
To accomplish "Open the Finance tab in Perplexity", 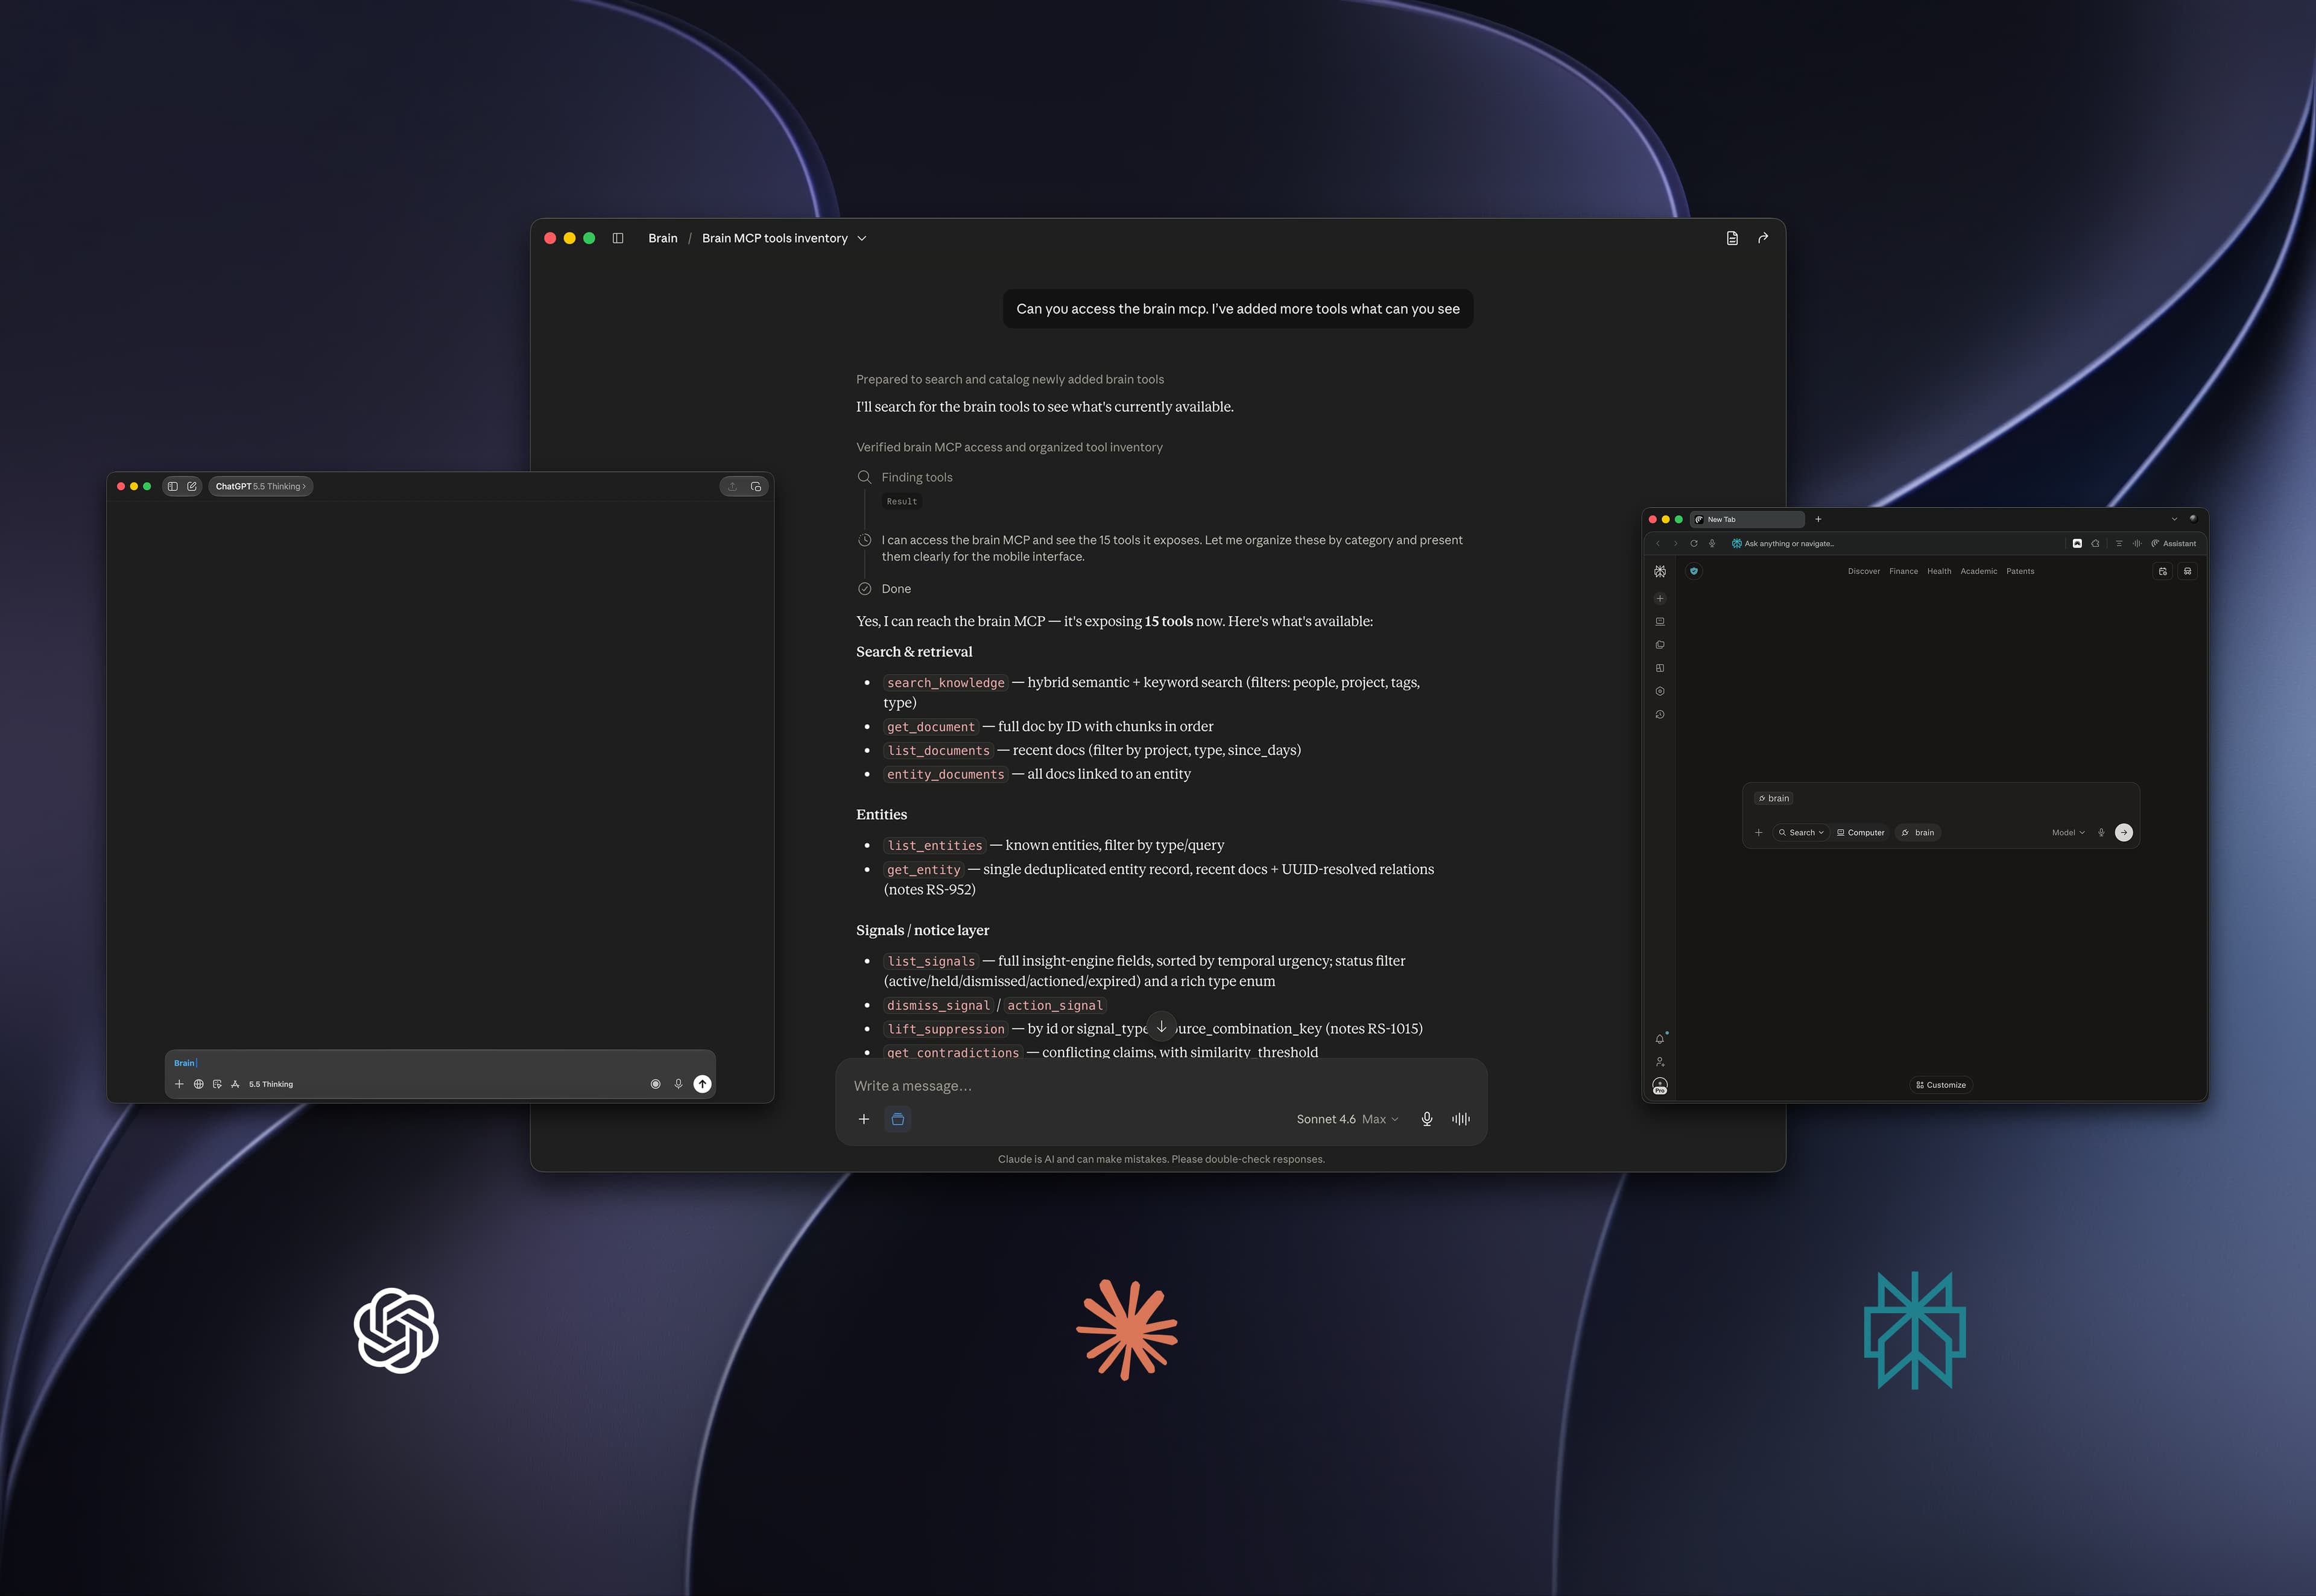I will click(1904, 571).
